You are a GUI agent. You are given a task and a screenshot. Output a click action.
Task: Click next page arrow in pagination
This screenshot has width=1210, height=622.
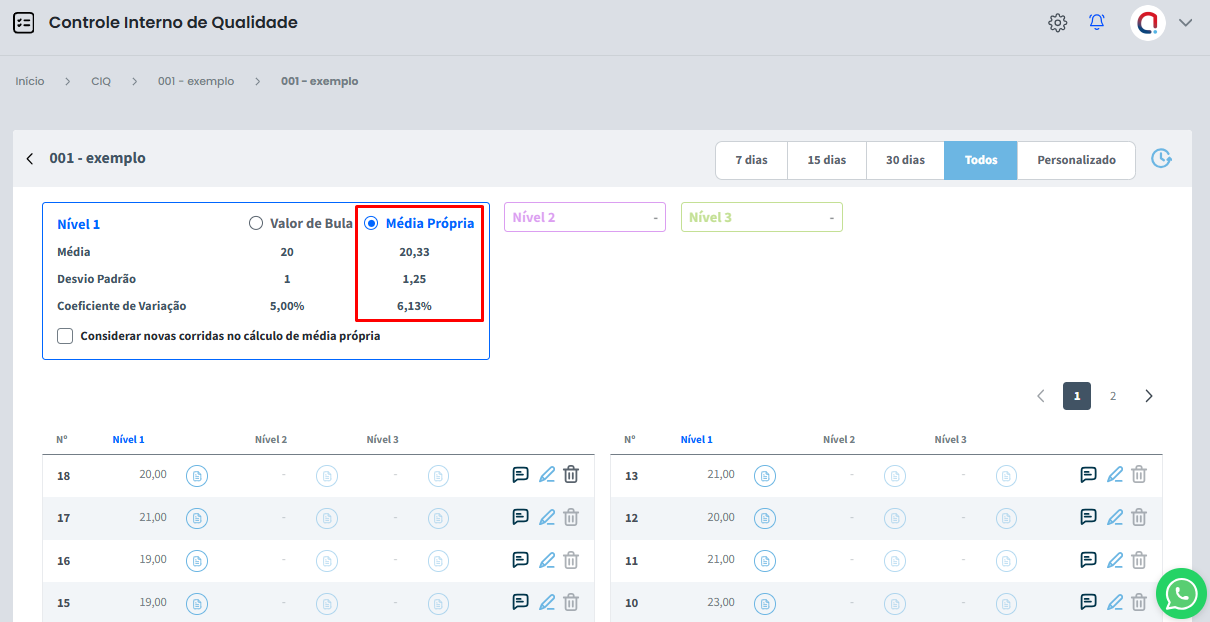click(x=1149, y=396)
